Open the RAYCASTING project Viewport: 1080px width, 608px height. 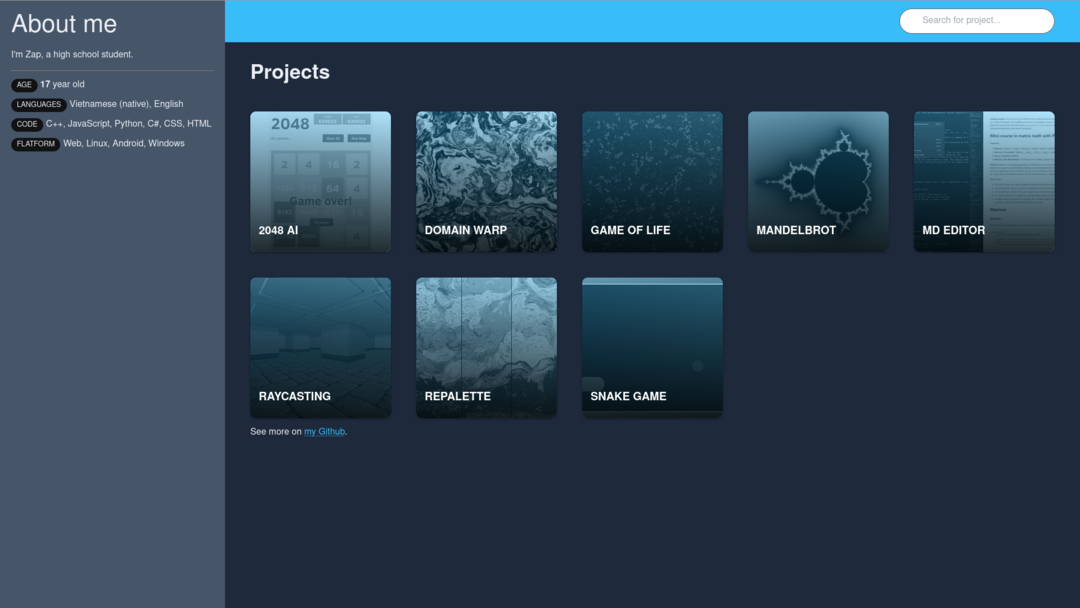coord(320,347)
